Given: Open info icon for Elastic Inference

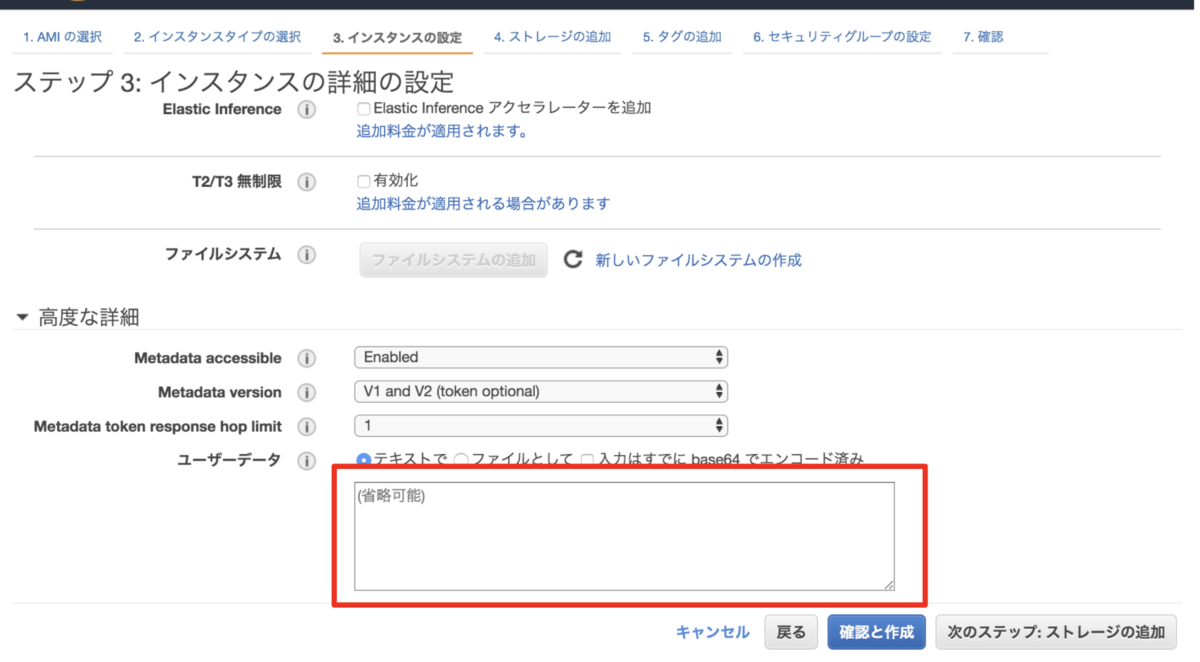Looking at the screenshot, I should 307,109.
